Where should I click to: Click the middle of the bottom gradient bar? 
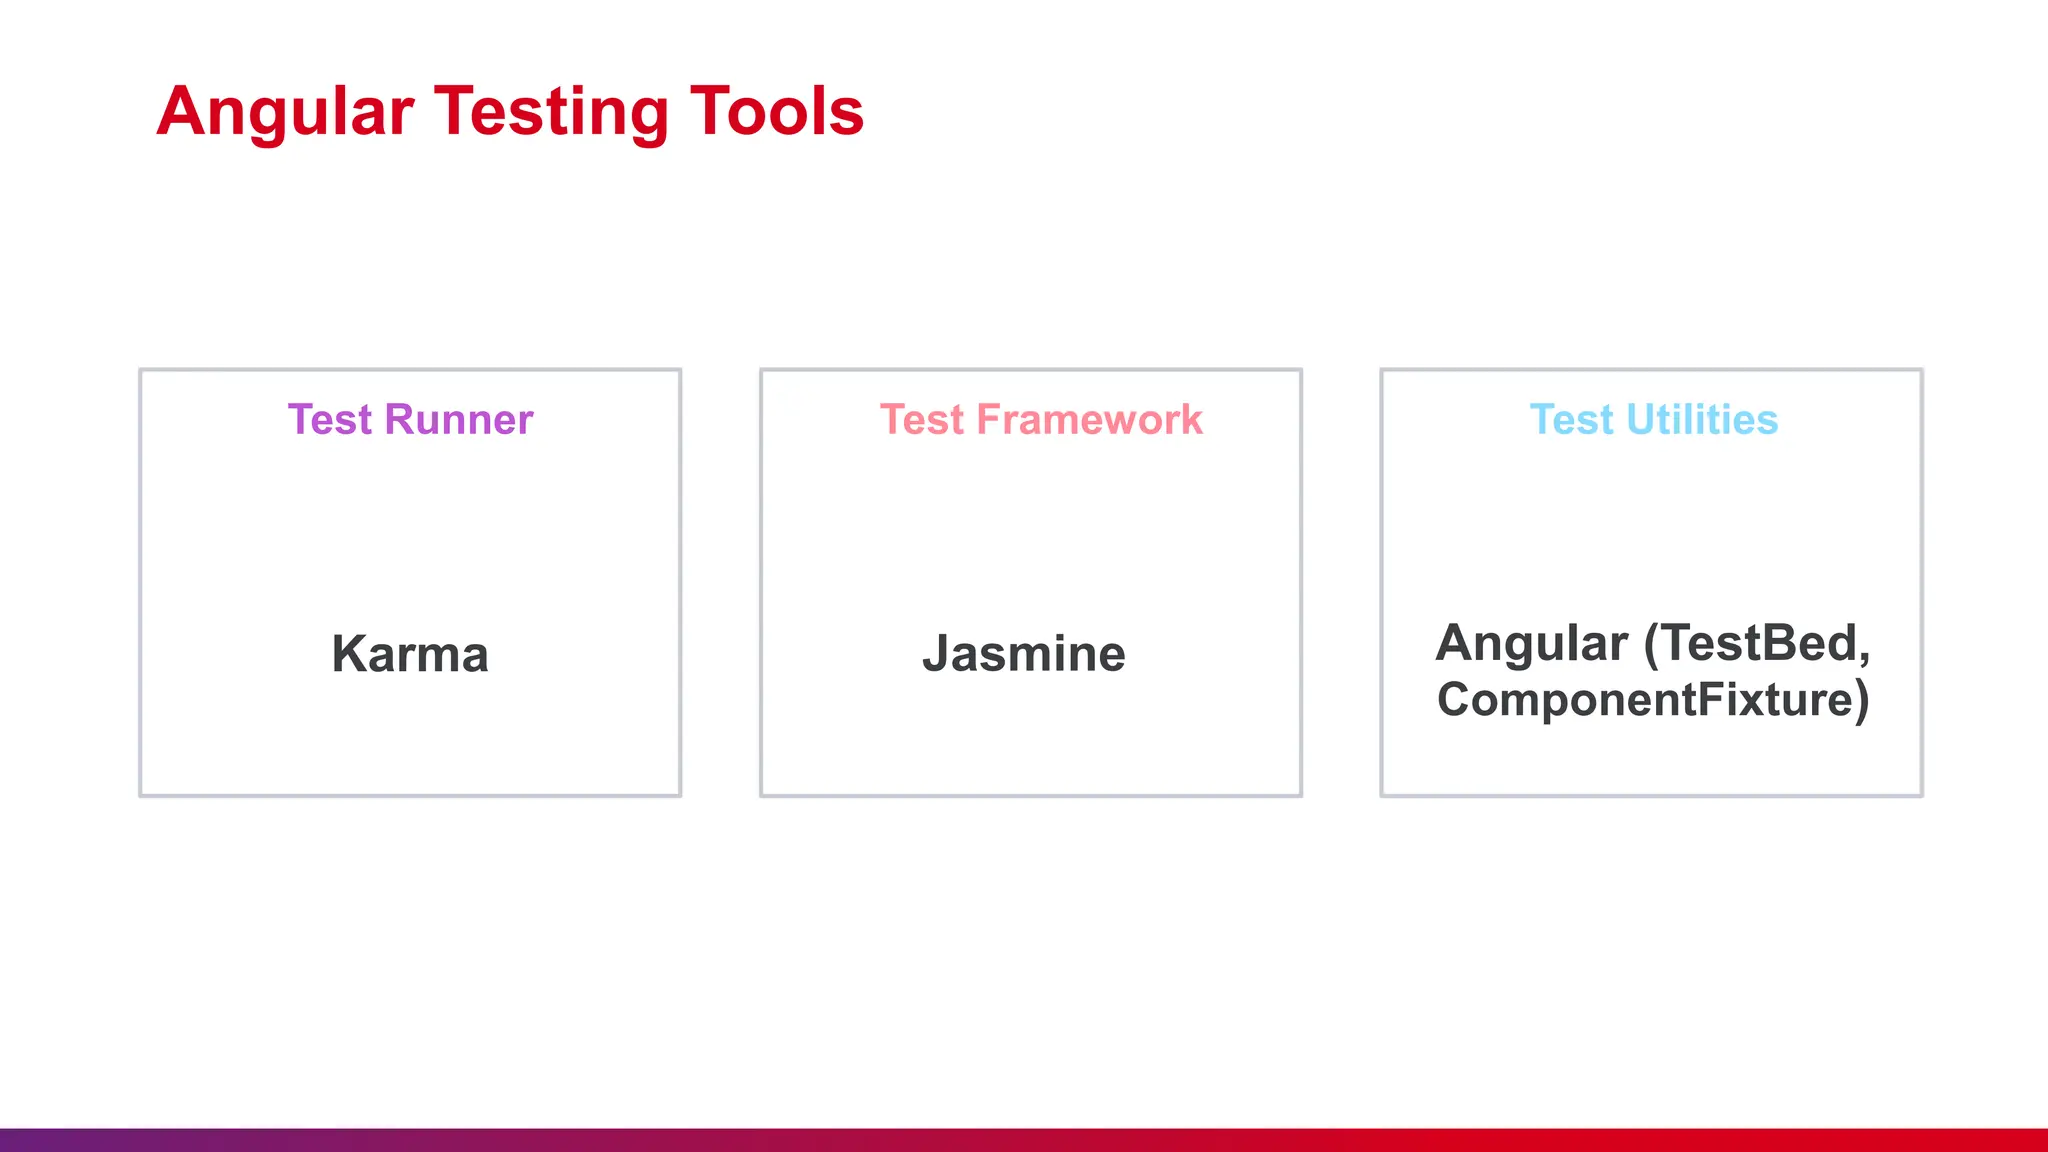[x=1024, y=1140]
